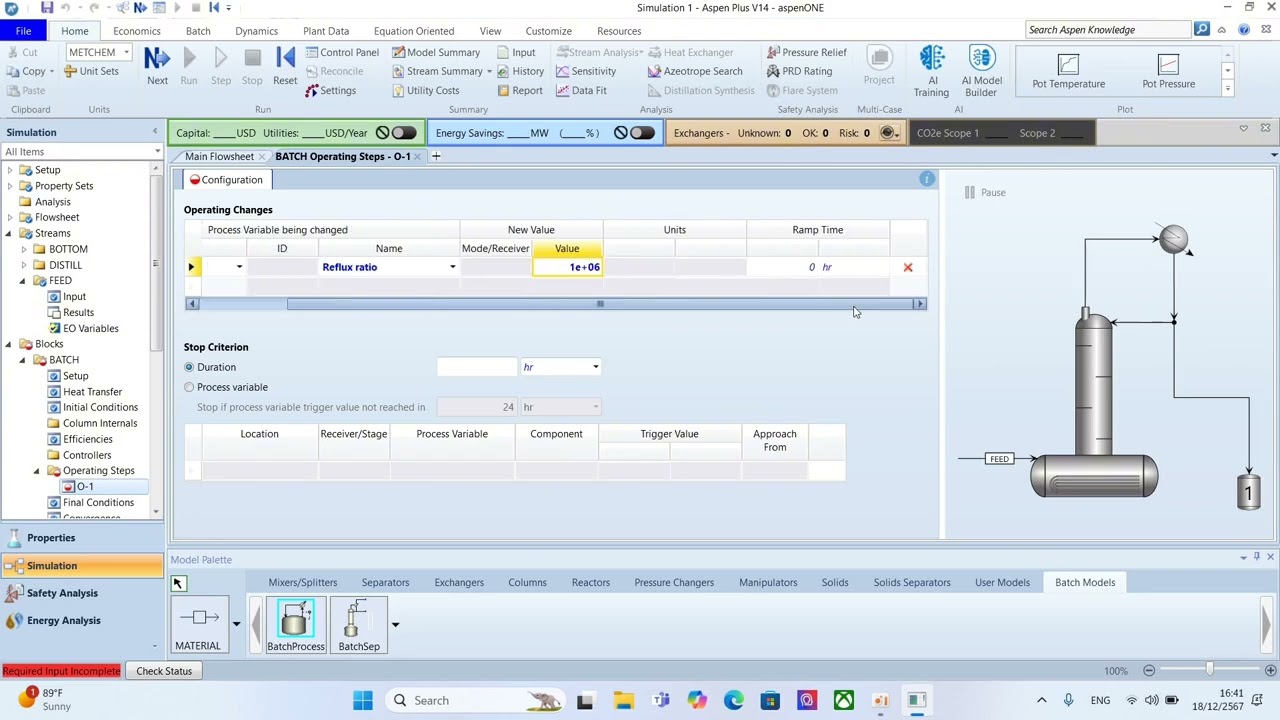Click the zoom slider handle

1209,670
